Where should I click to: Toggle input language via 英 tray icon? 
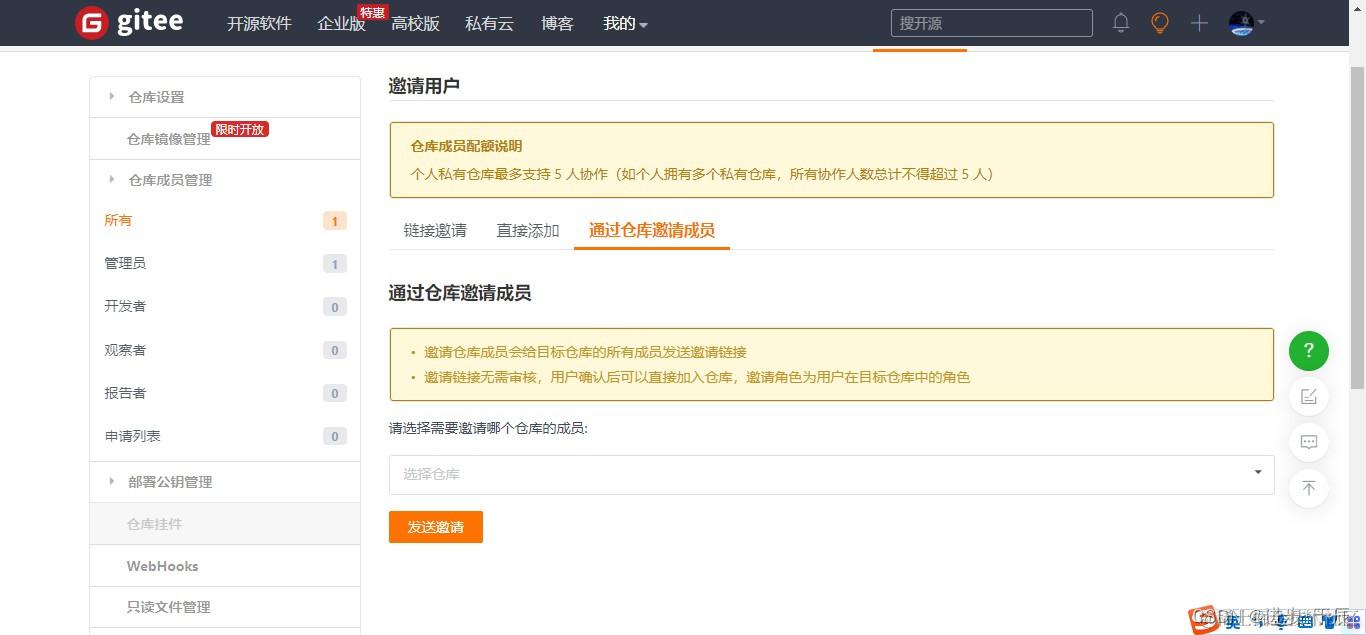pos(1232,622)
